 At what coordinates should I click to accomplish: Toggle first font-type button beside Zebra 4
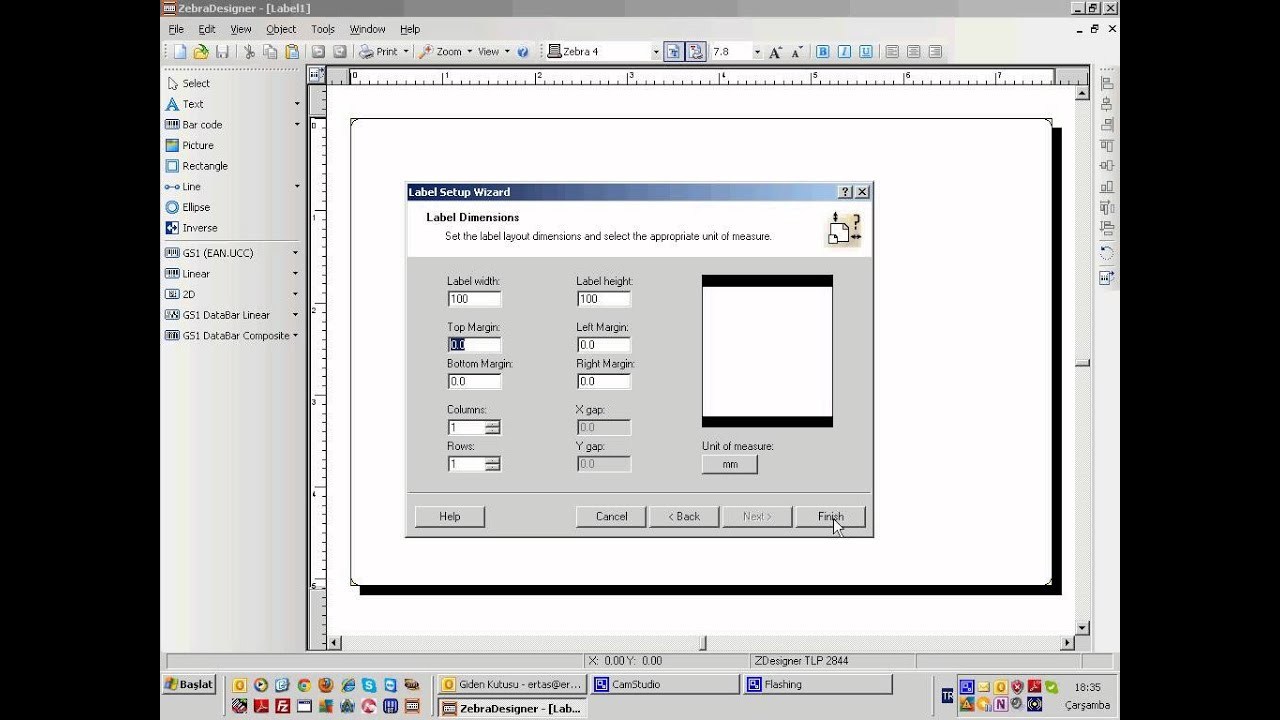[674, 52]
